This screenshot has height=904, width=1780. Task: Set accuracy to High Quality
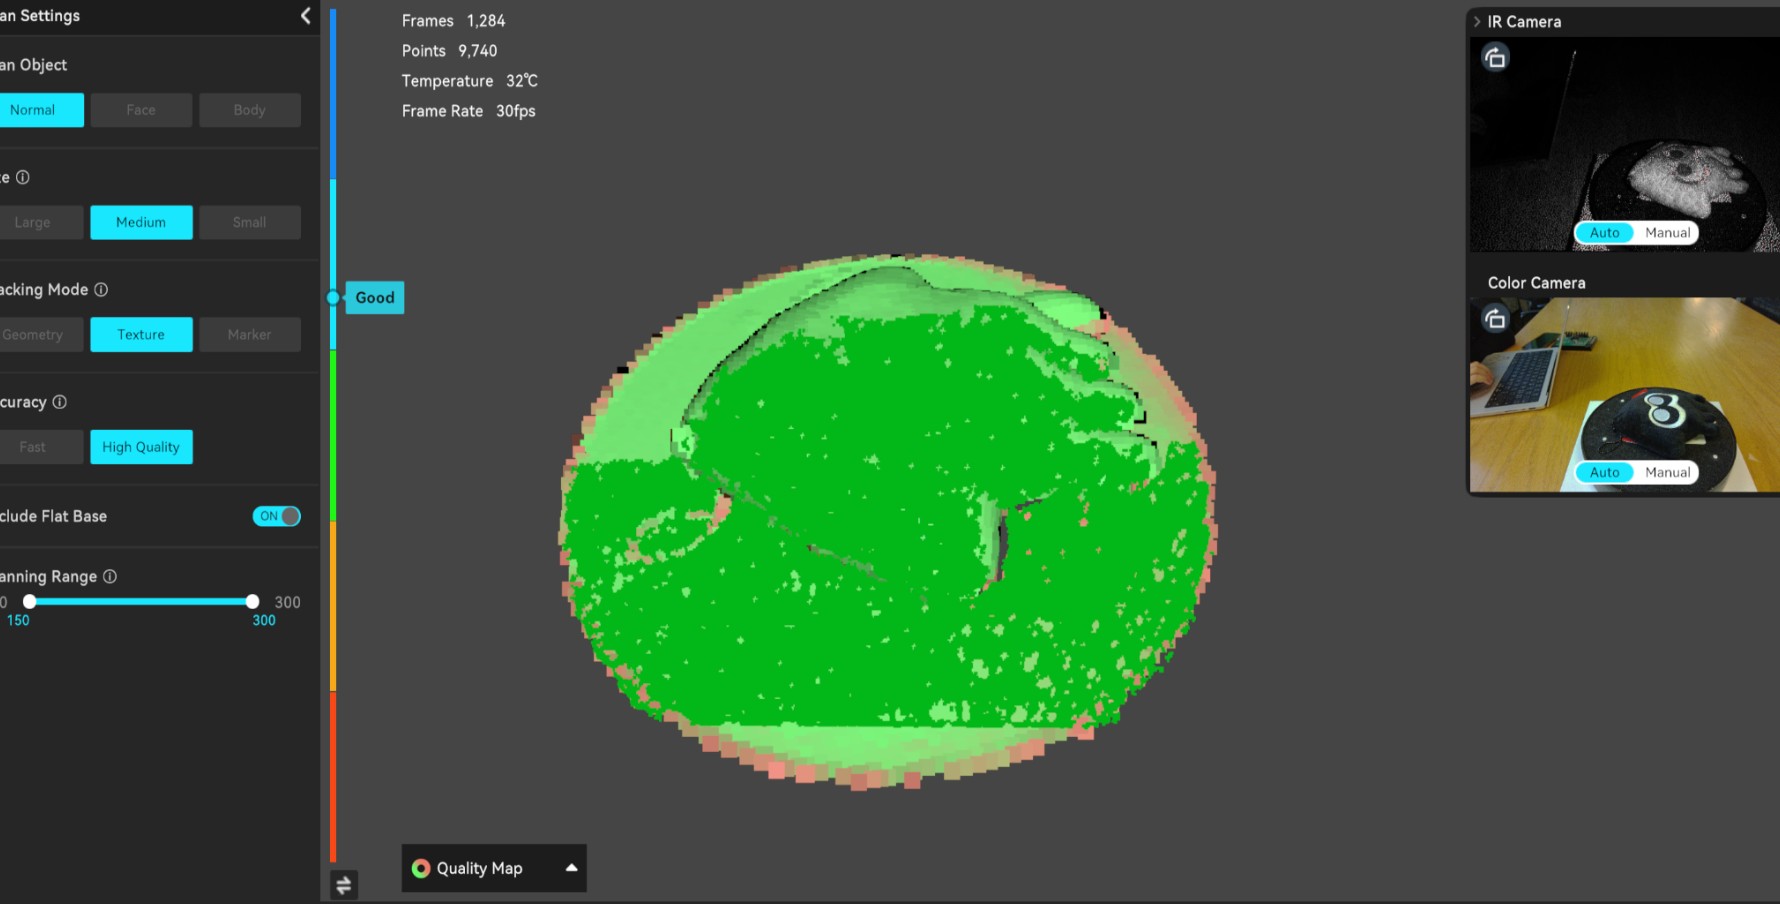coord(141,447)
